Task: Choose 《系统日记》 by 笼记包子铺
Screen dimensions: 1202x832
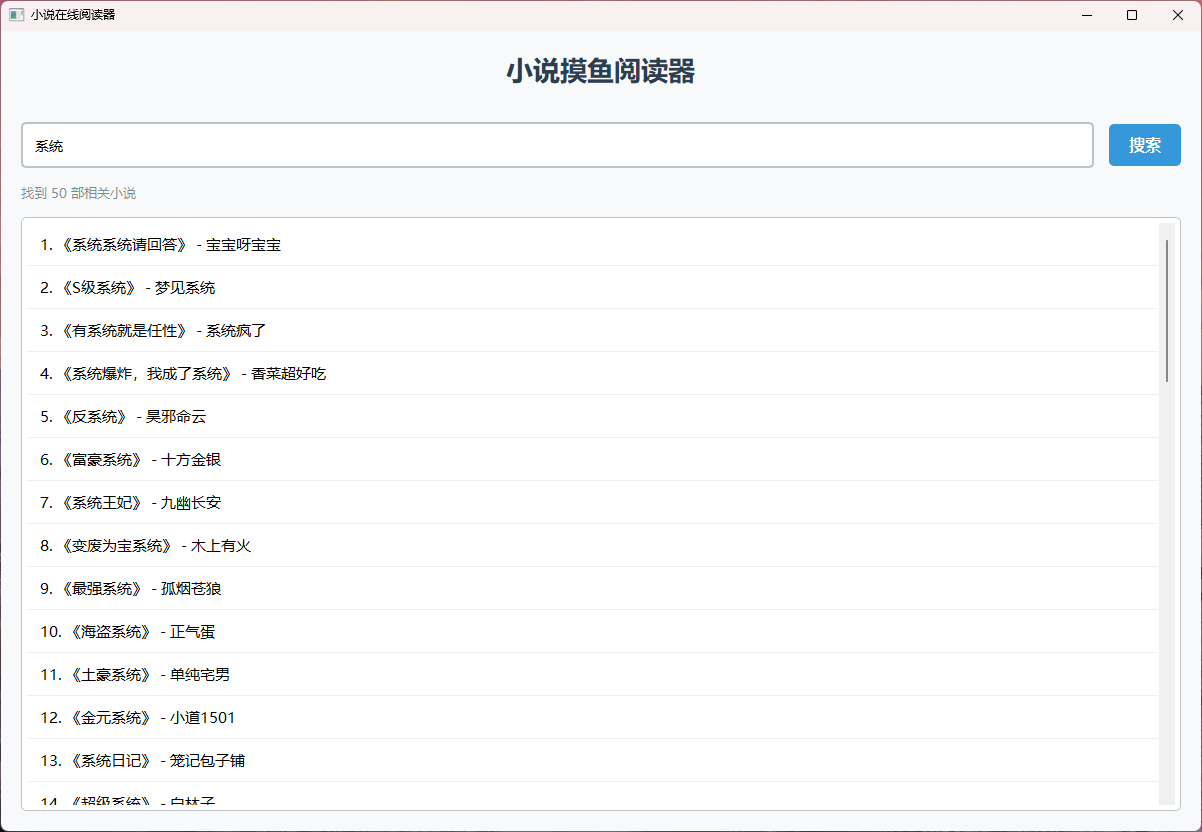Action: point(143,761)
